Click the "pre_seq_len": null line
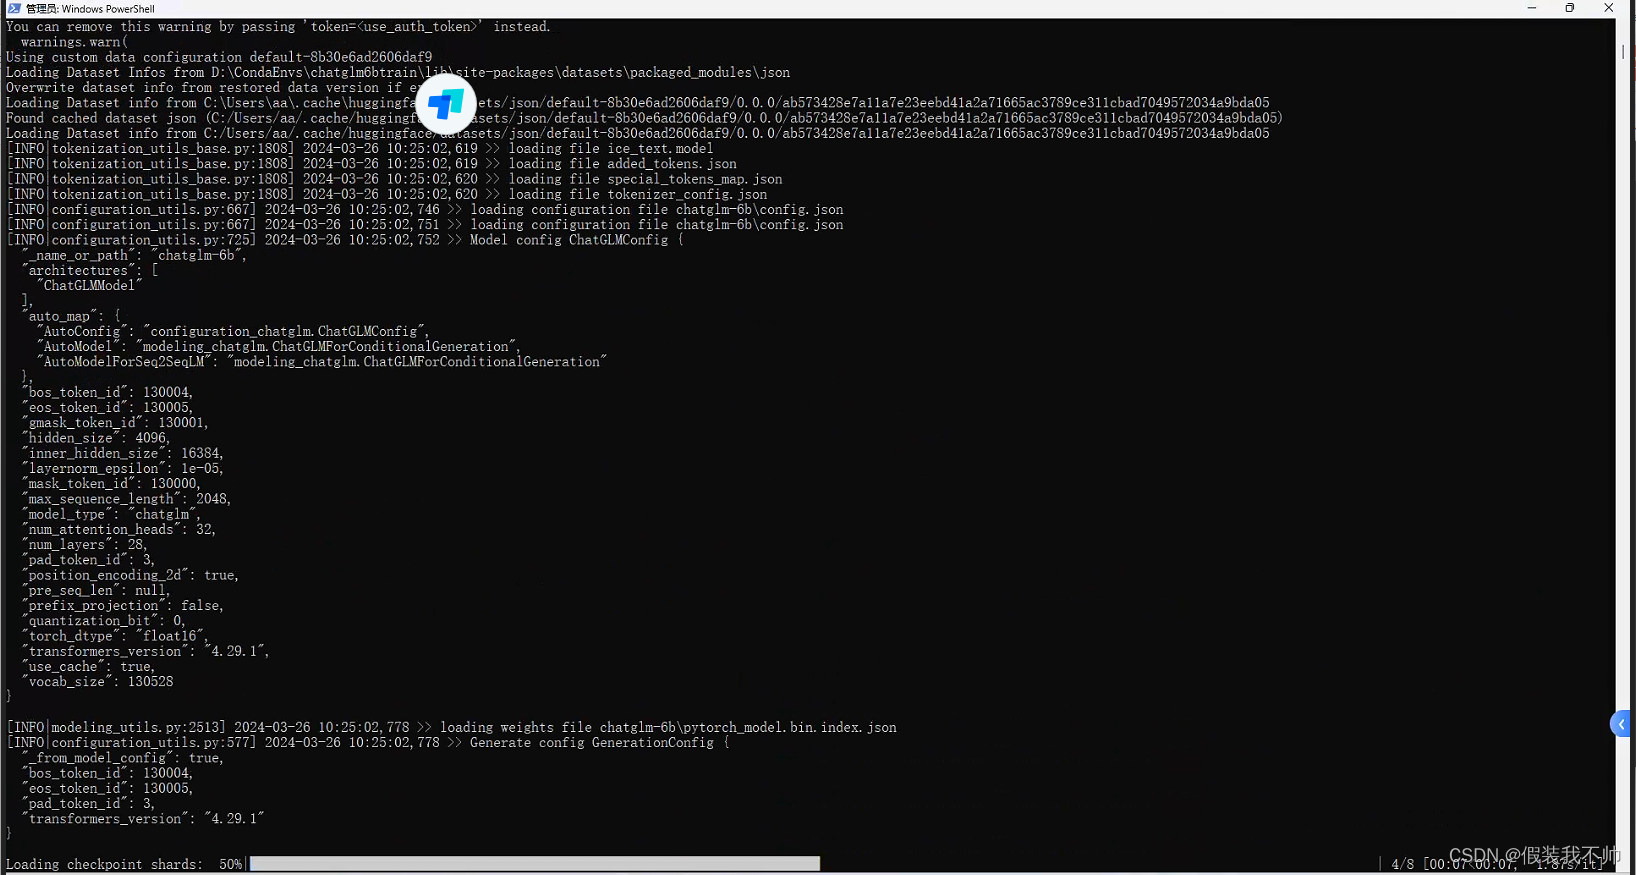The image size is (1636, 875). coord(96,591)
